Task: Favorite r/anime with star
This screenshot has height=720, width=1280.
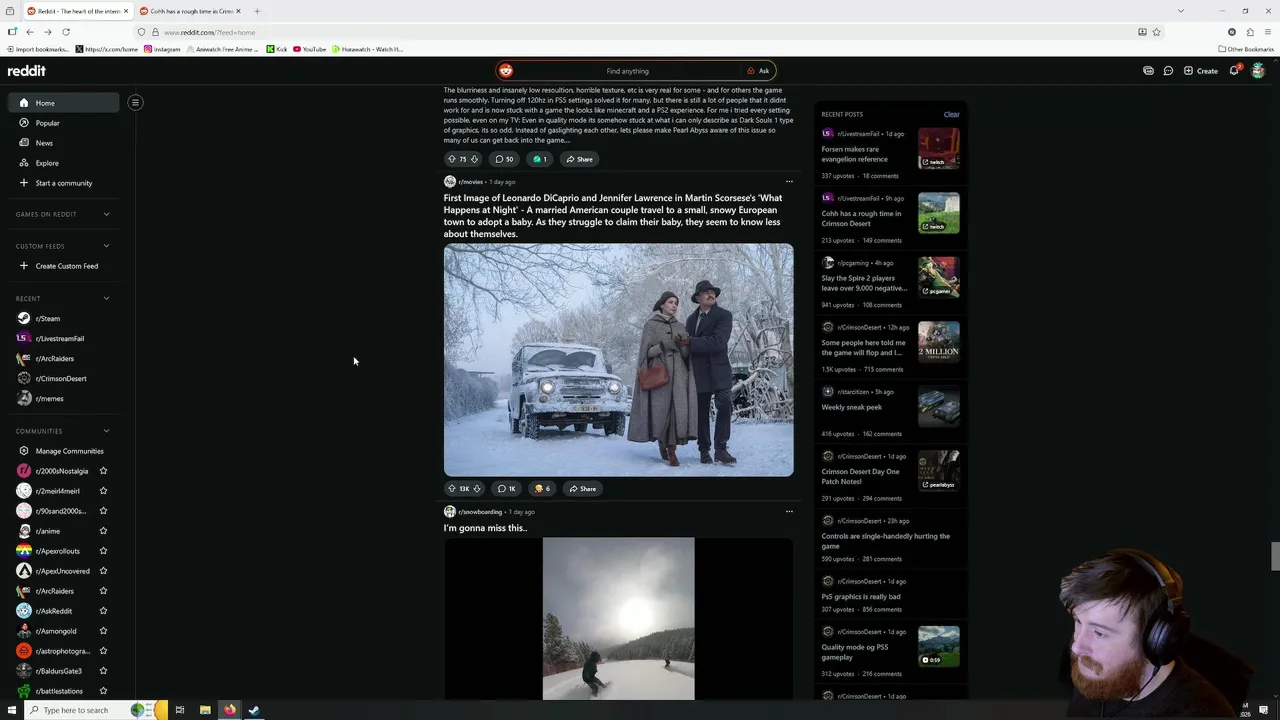Action: [103, 531]
